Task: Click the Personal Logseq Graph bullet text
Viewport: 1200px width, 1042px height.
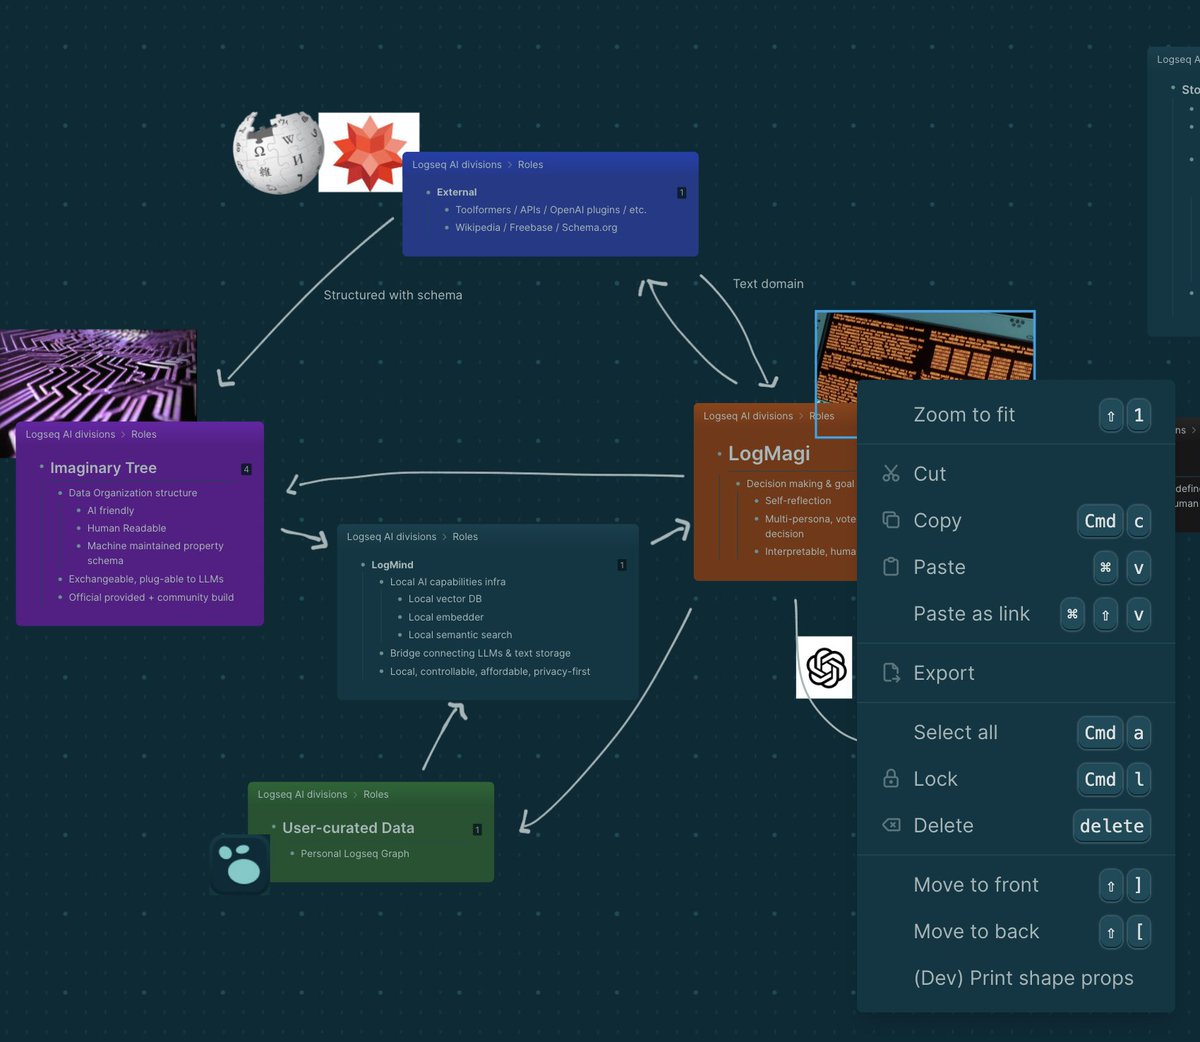Action: point(355,854)
